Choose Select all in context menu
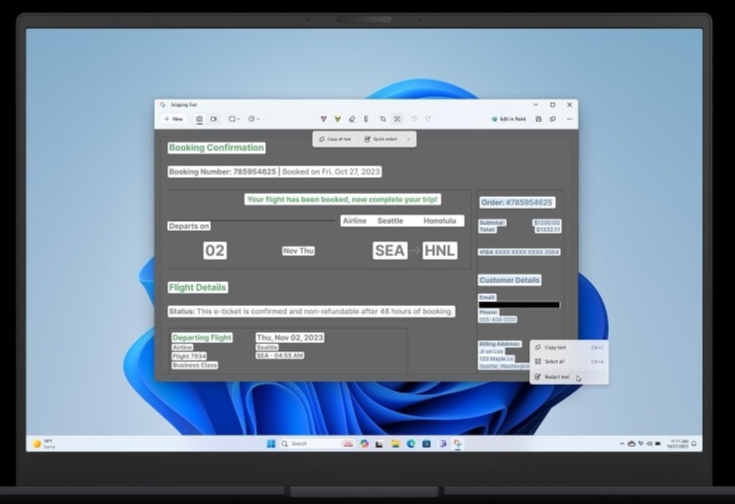This screenshot has width=735, height=504. pos(555,361)
